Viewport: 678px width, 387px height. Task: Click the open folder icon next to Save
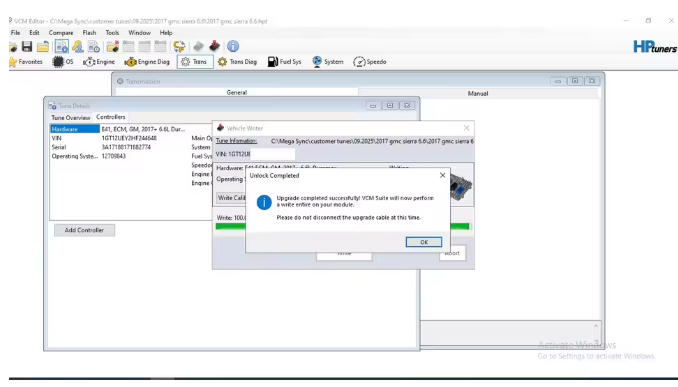[43, 46]
